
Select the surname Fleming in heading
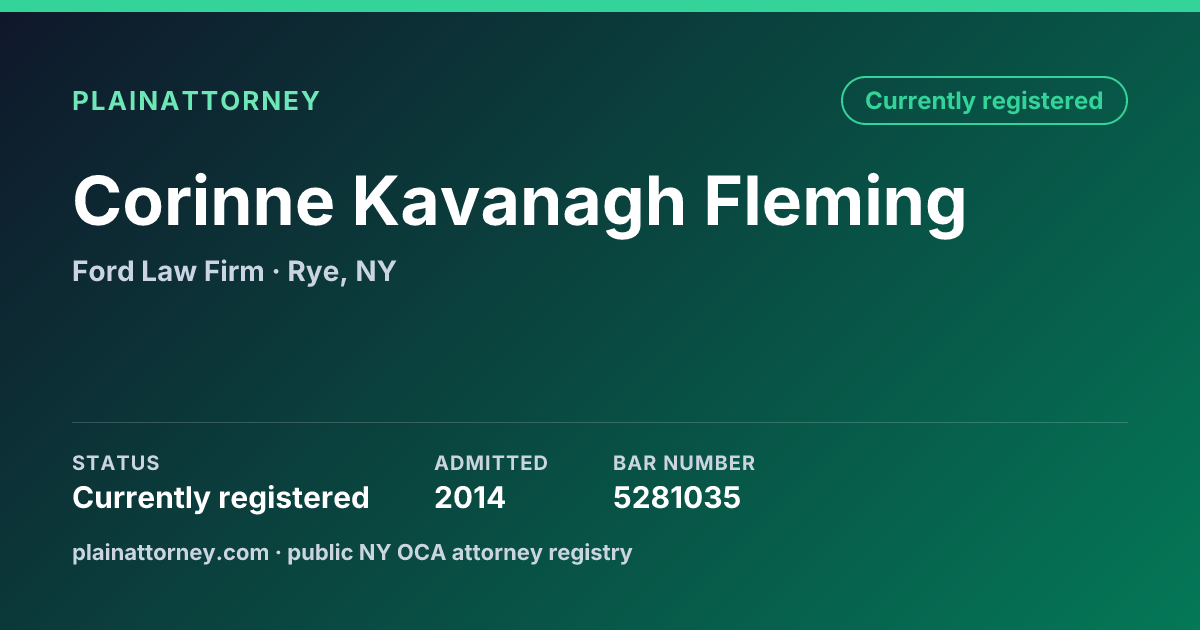836,201
